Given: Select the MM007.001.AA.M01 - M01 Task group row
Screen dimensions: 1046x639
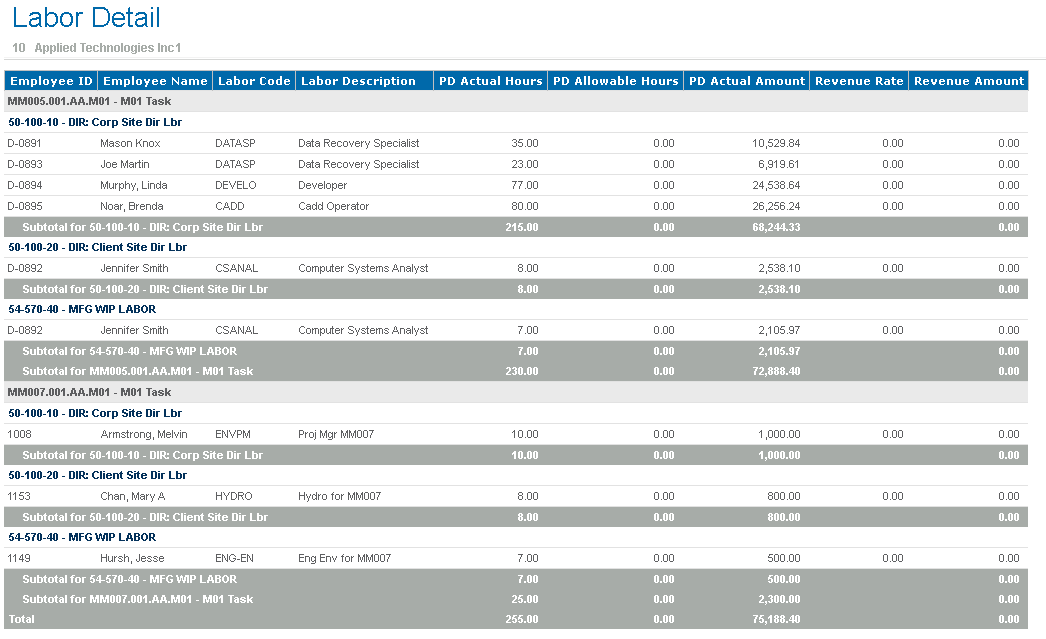Looking at the screenshot, I should [x=90, y=392].
